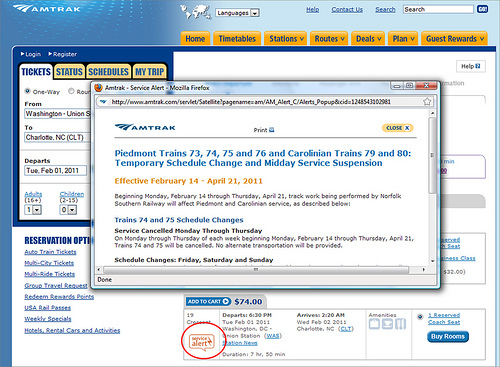The image size is (500, 367).
Task: Open Weekly Specials link
Action: point(48,319)
